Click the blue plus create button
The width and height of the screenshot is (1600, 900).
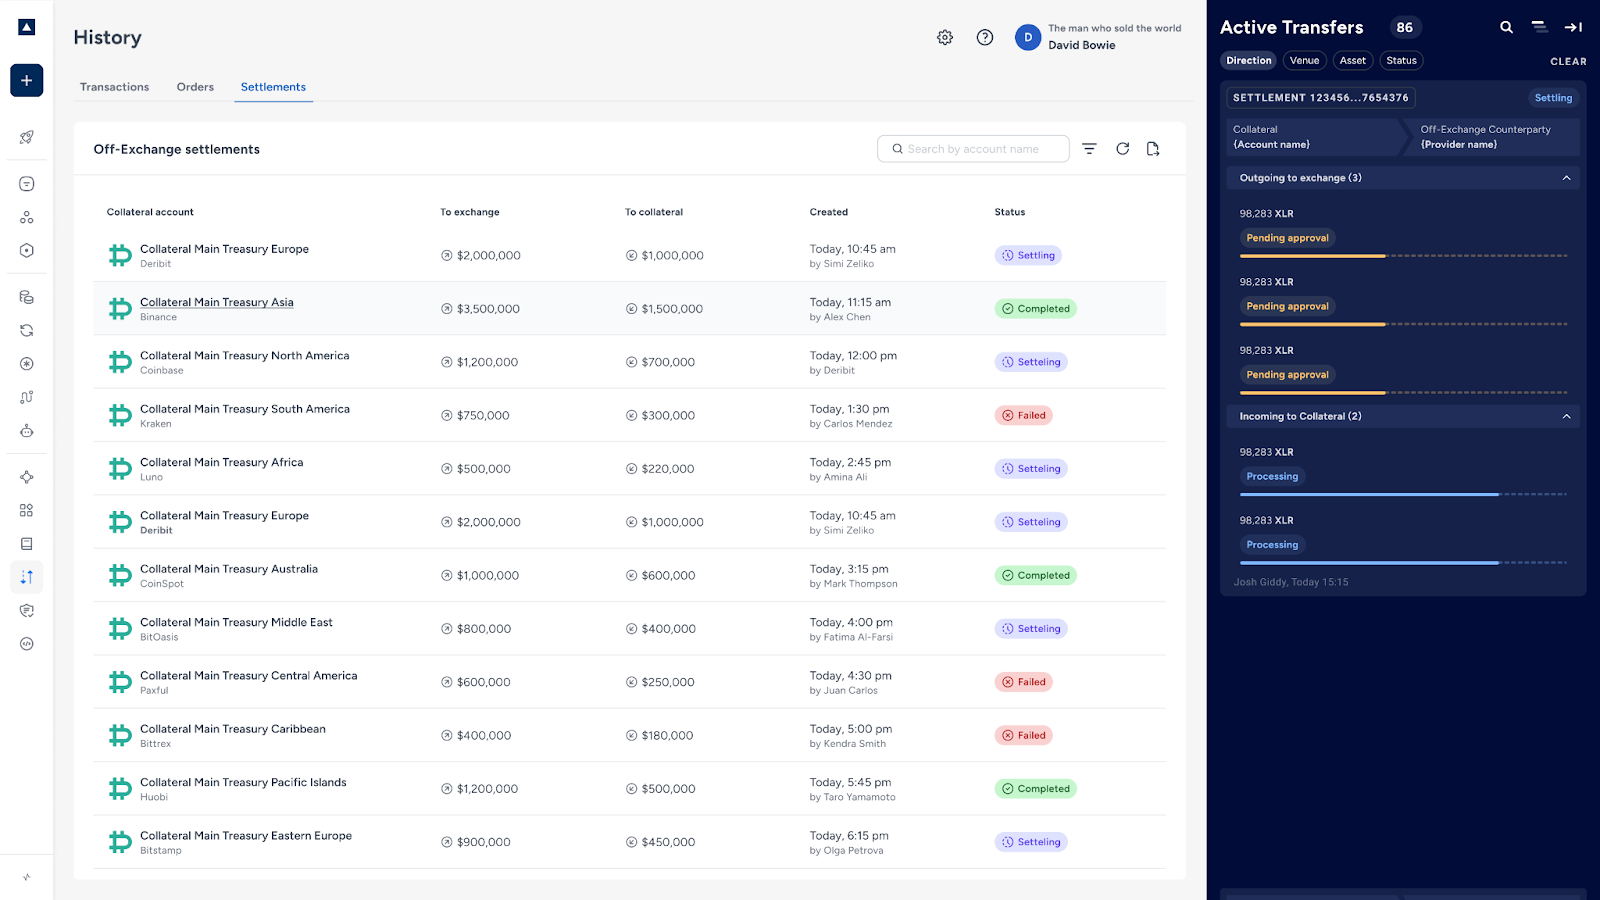[27, 80]
